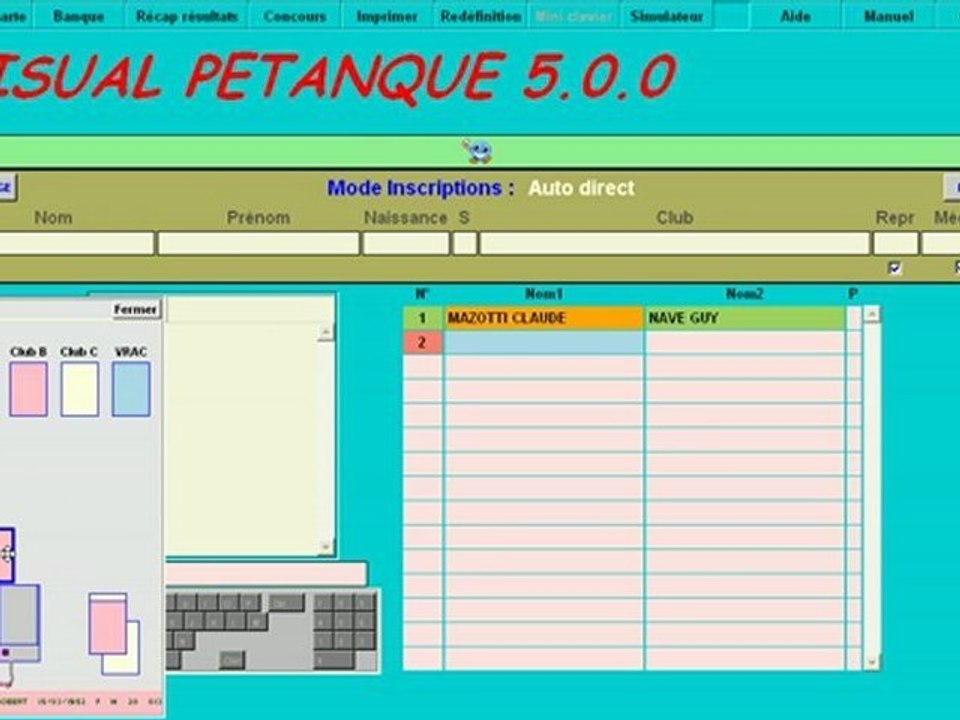Click the blue Nom1 cell of row 2

[x=544, y=342]
